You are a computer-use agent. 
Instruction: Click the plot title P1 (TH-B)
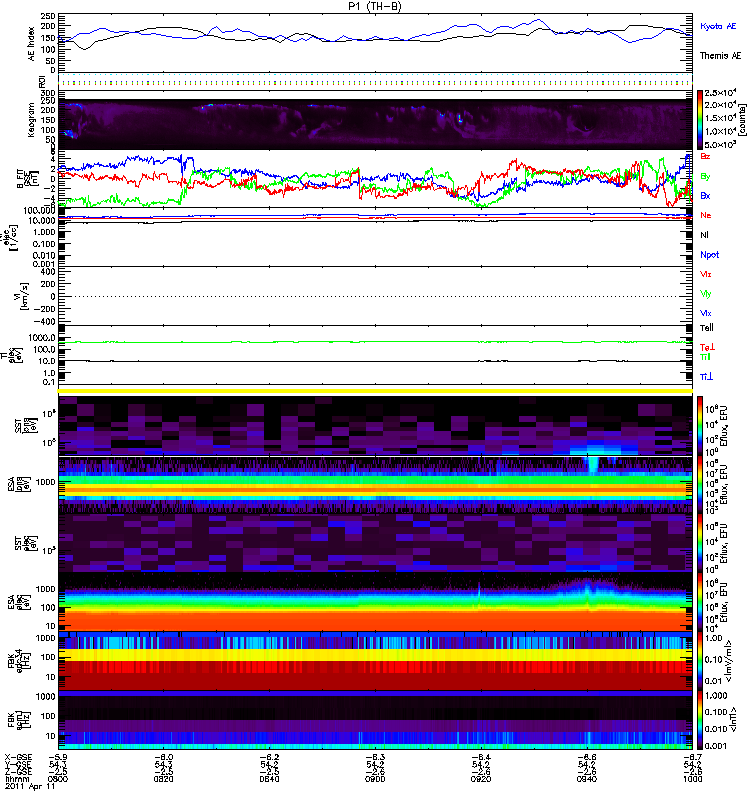[x=374, y=6]
